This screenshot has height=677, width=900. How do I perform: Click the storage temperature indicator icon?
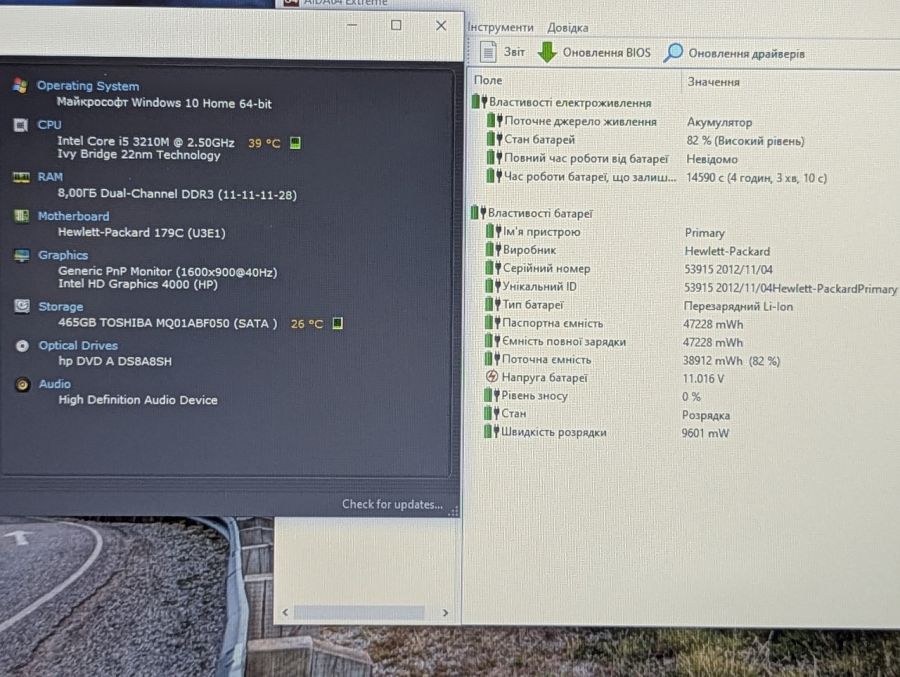(x=338, y=323)
